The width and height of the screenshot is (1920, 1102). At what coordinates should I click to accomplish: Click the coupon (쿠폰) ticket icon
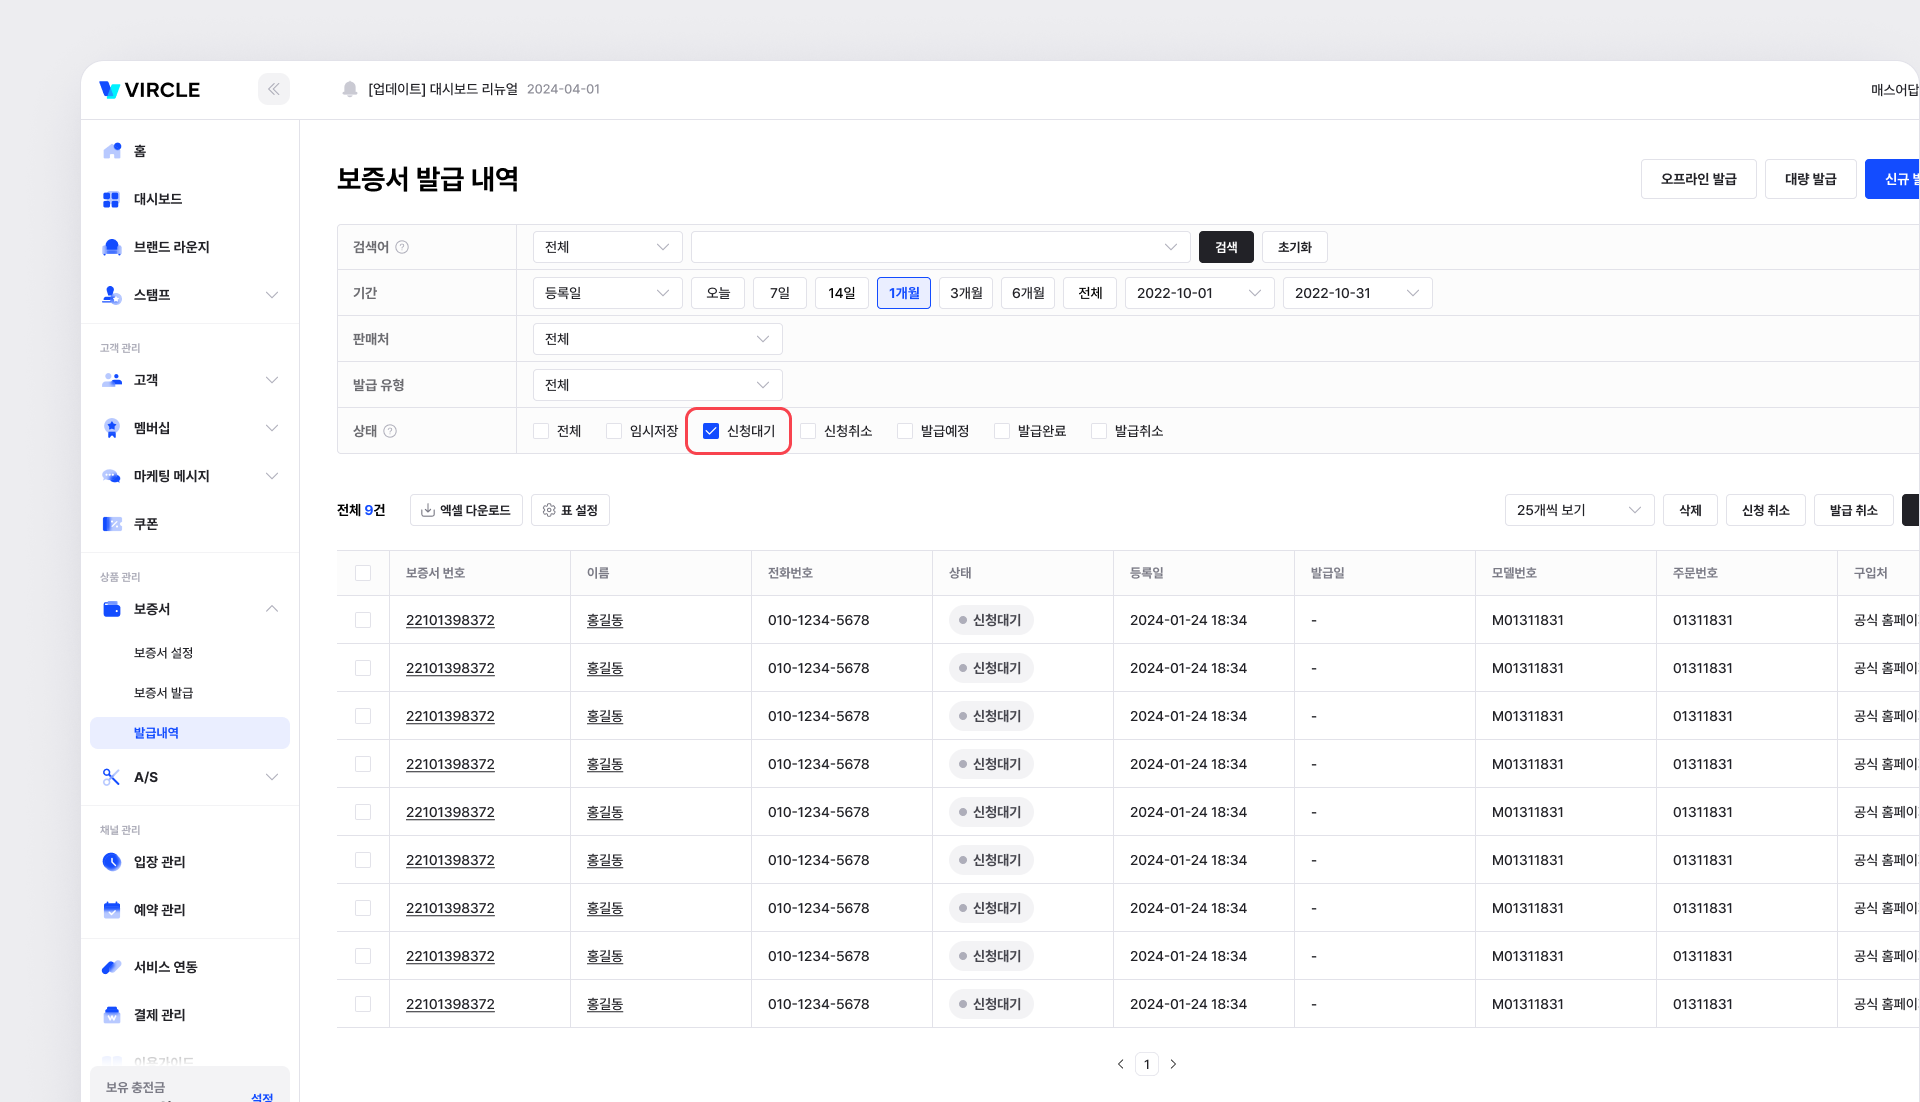tap(112, 524)
